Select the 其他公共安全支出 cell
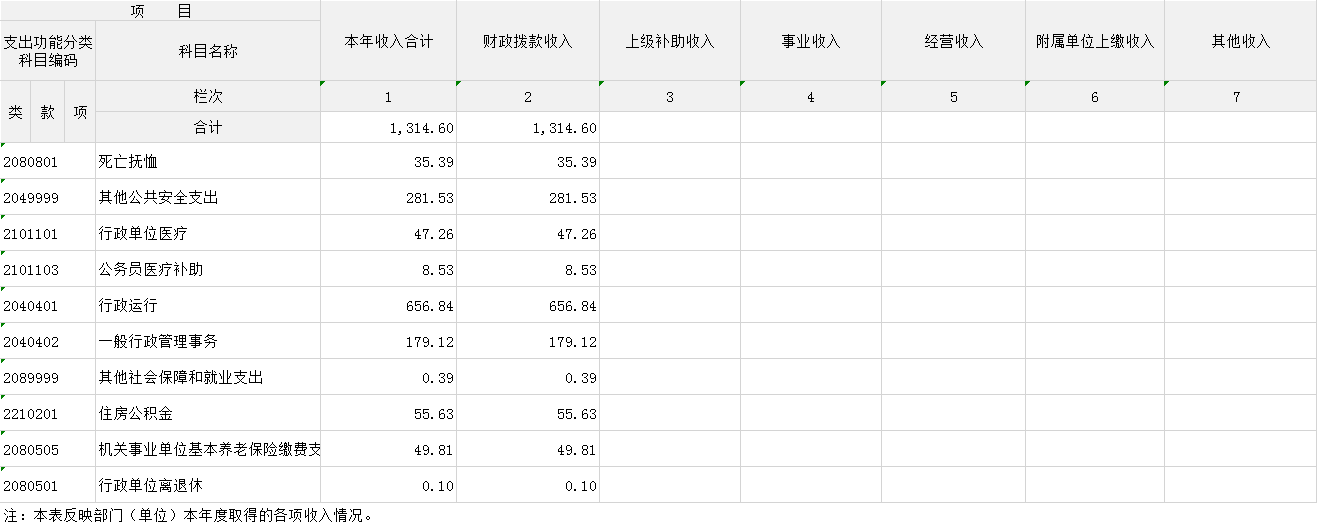This screenshot has width=1317, height=528. tap(158, 198)
